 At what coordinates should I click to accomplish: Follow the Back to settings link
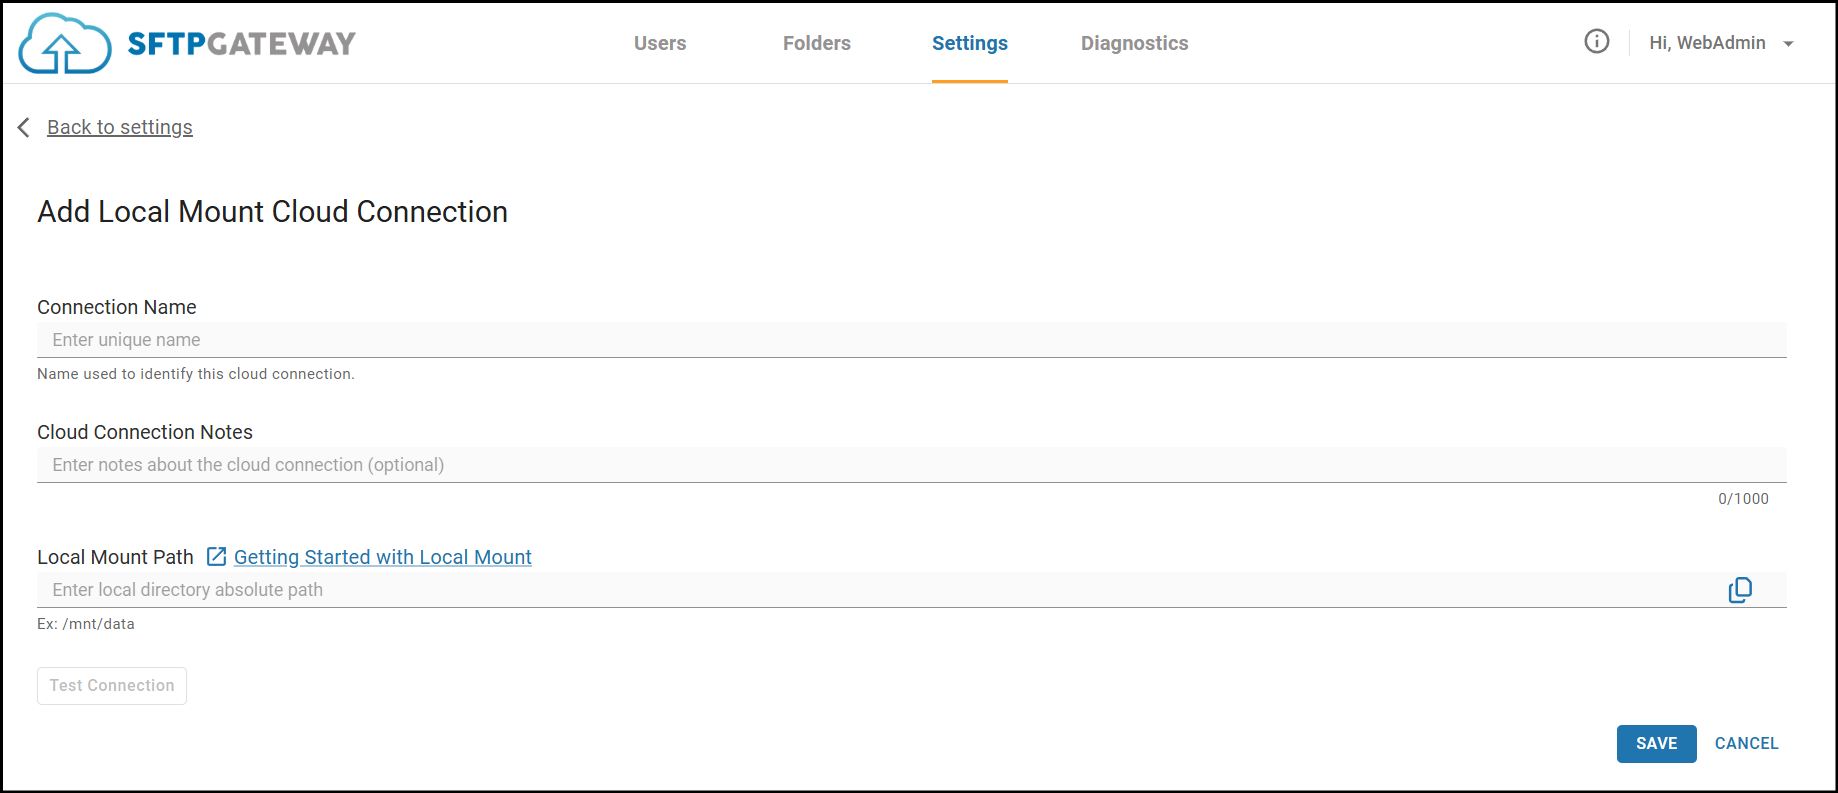tap(120, 127)
